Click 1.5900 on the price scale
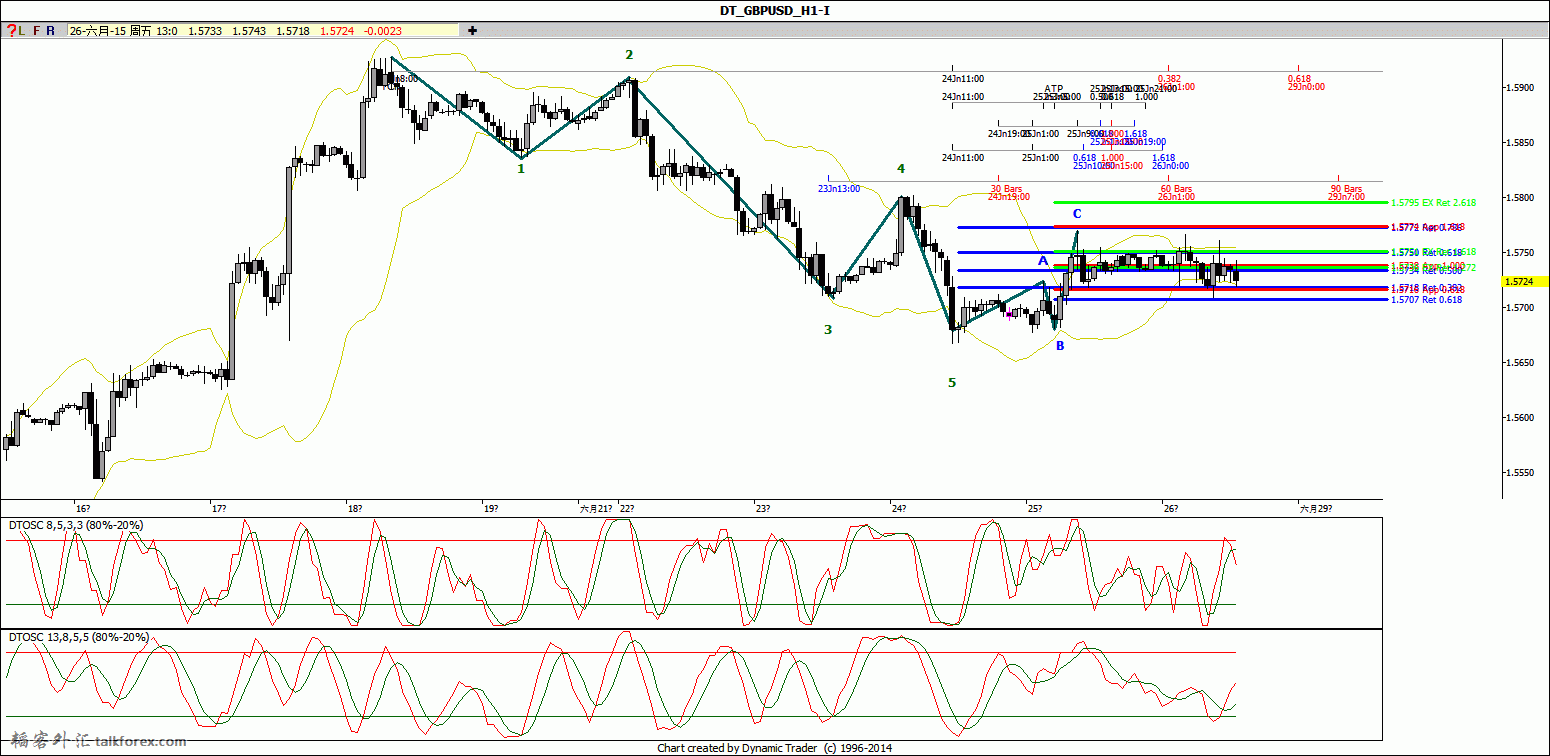The height and width of the screenshot is (756, 1550). click(x=1520, y=88)
